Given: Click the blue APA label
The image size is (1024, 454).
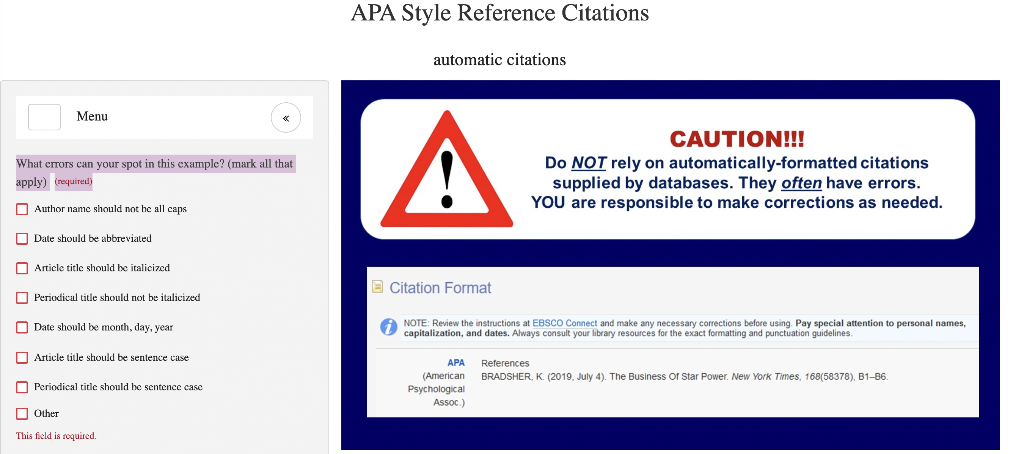Looking at the screenshot, I should [456, 363].
